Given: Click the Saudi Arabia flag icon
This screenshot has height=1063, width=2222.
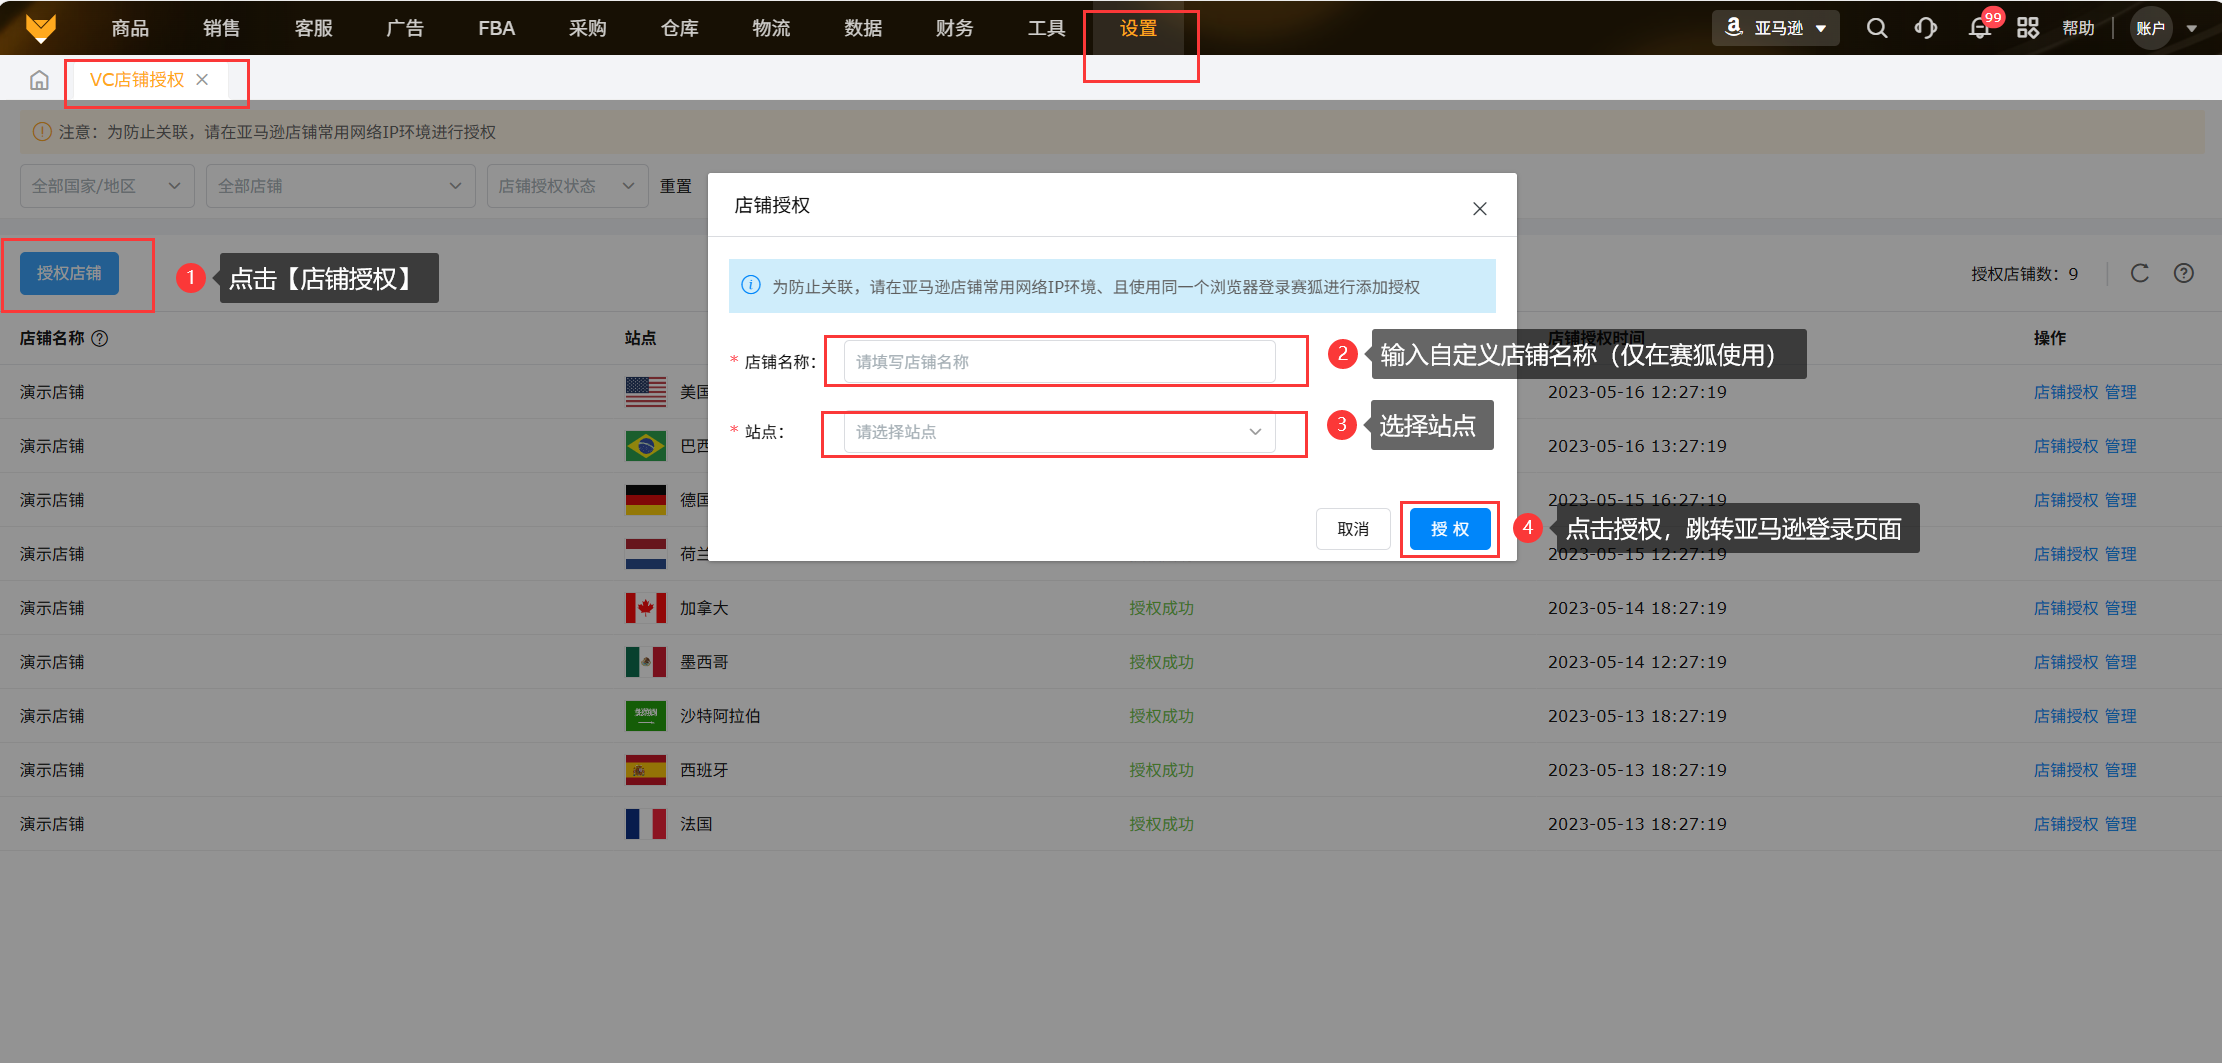Looking at the screenshot, I should 646,716.
